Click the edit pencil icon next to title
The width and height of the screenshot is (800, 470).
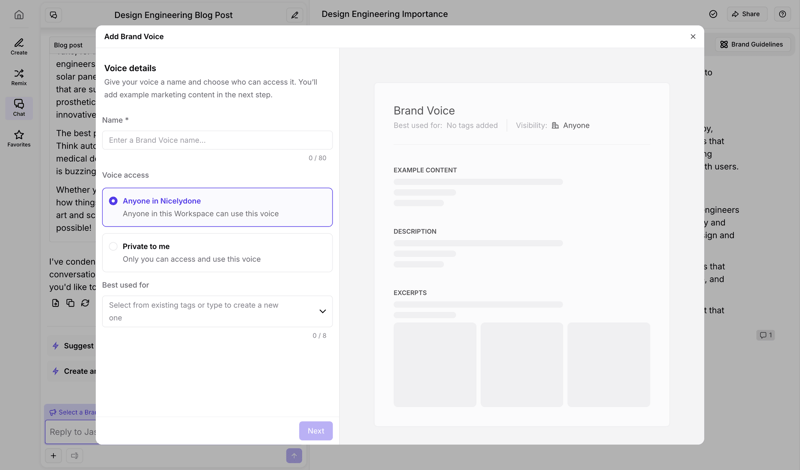[294, 15]
